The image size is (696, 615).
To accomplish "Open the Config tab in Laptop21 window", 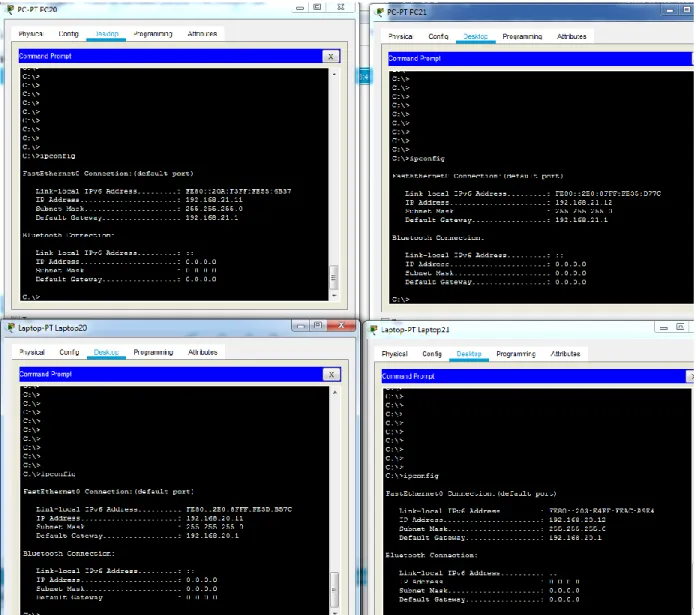I will [432, 354].
